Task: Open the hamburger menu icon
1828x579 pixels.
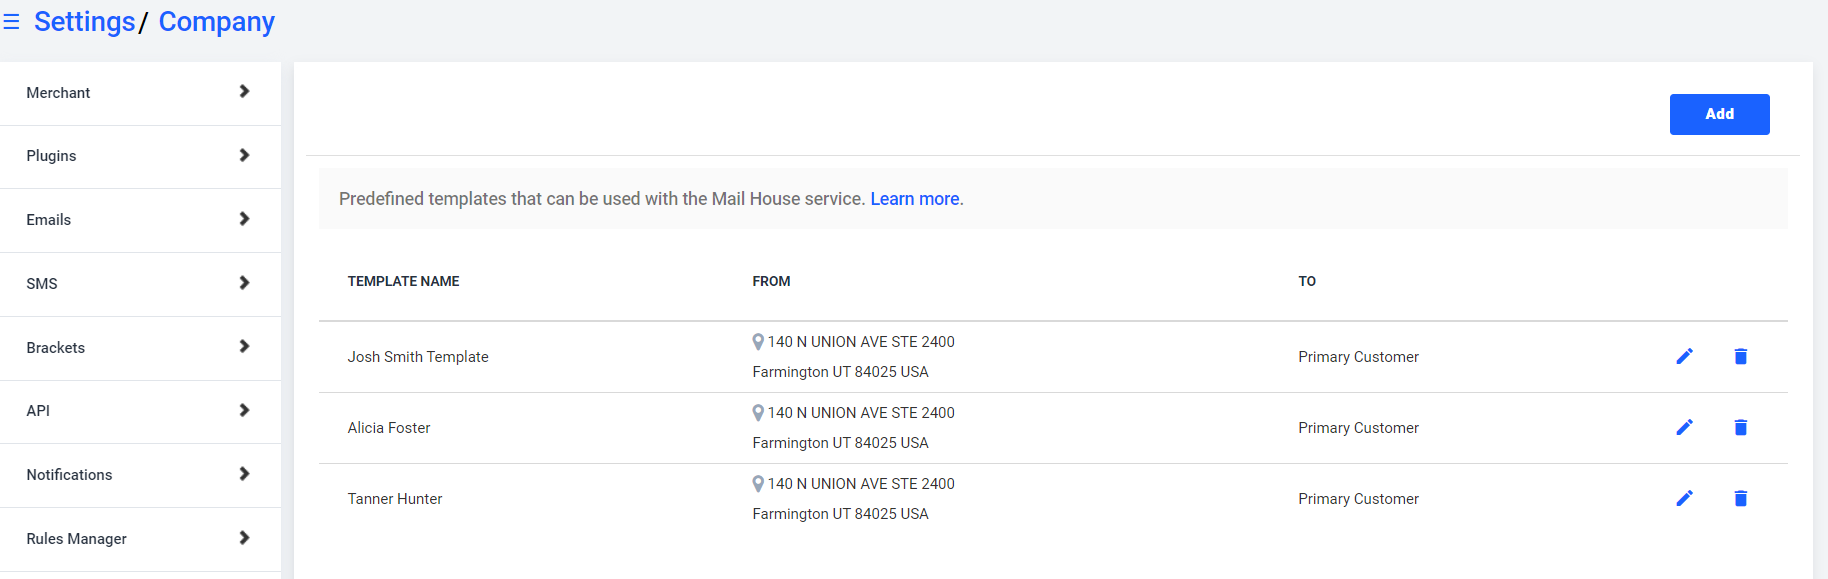Action: [11, 22]
